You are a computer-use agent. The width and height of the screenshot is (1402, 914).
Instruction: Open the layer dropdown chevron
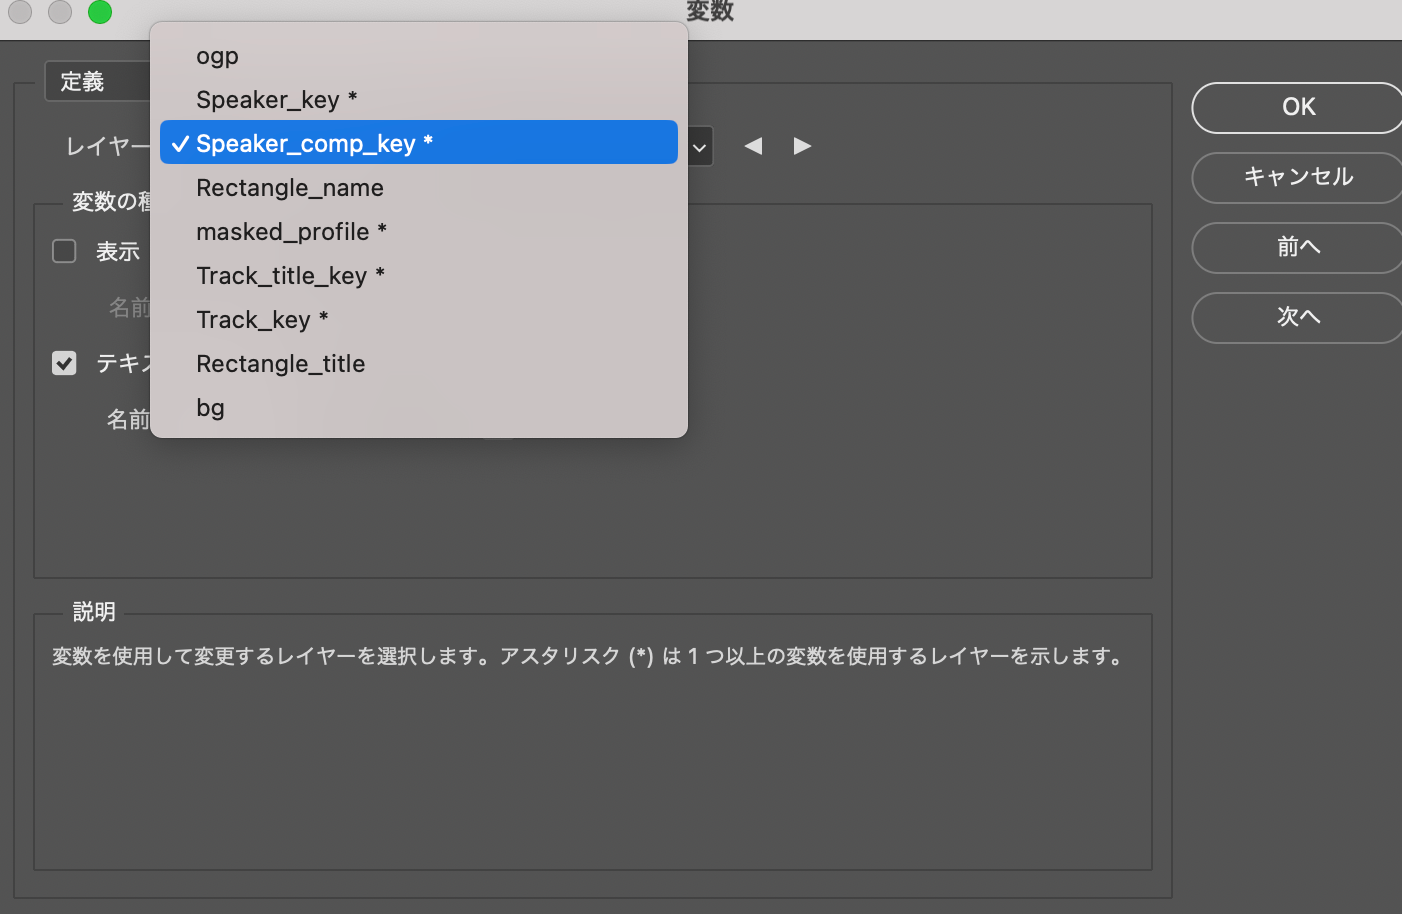tap(699, 147)
